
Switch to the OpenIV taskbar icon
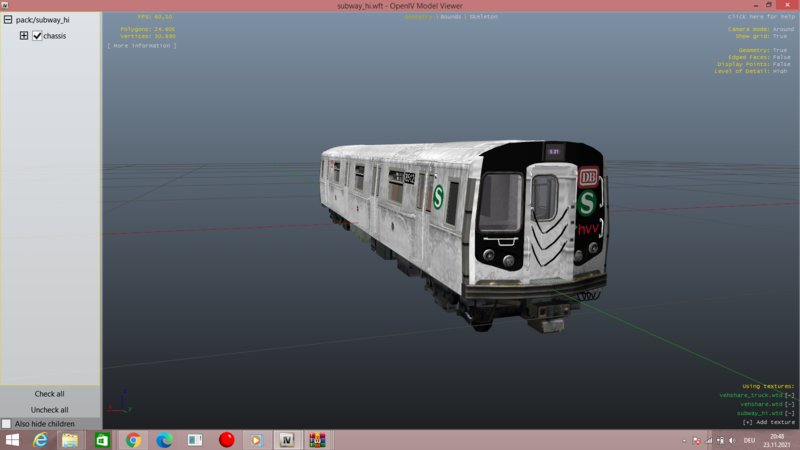(x=287, y=440)
